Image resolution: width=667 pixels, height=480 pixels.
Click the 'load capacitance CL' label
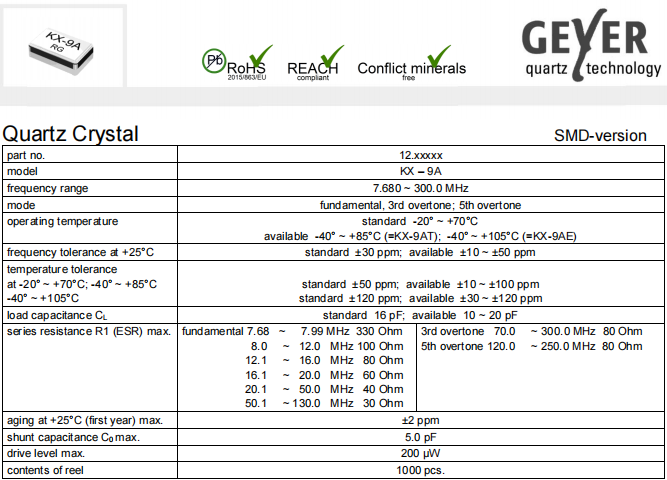coord(57,315)
